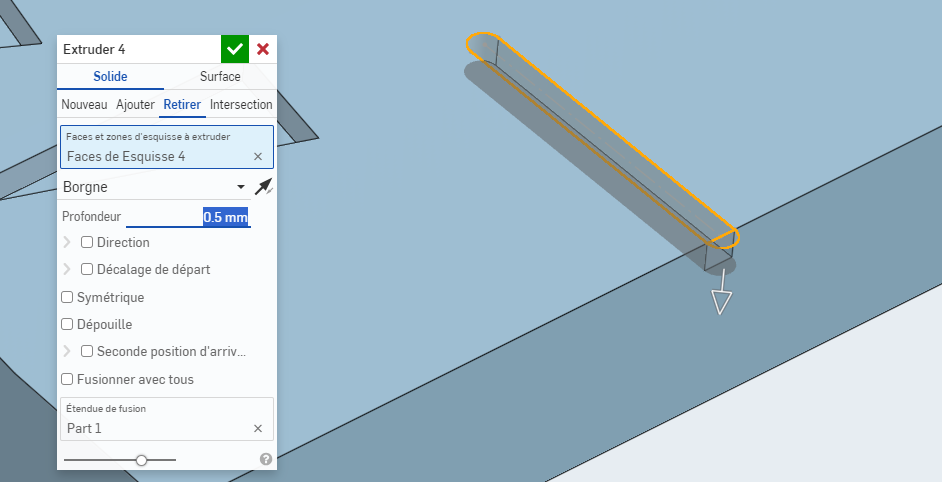Toggle the Dépouille checkbox
The width and height of the screenshot is (942, 482).
[67, 324]
